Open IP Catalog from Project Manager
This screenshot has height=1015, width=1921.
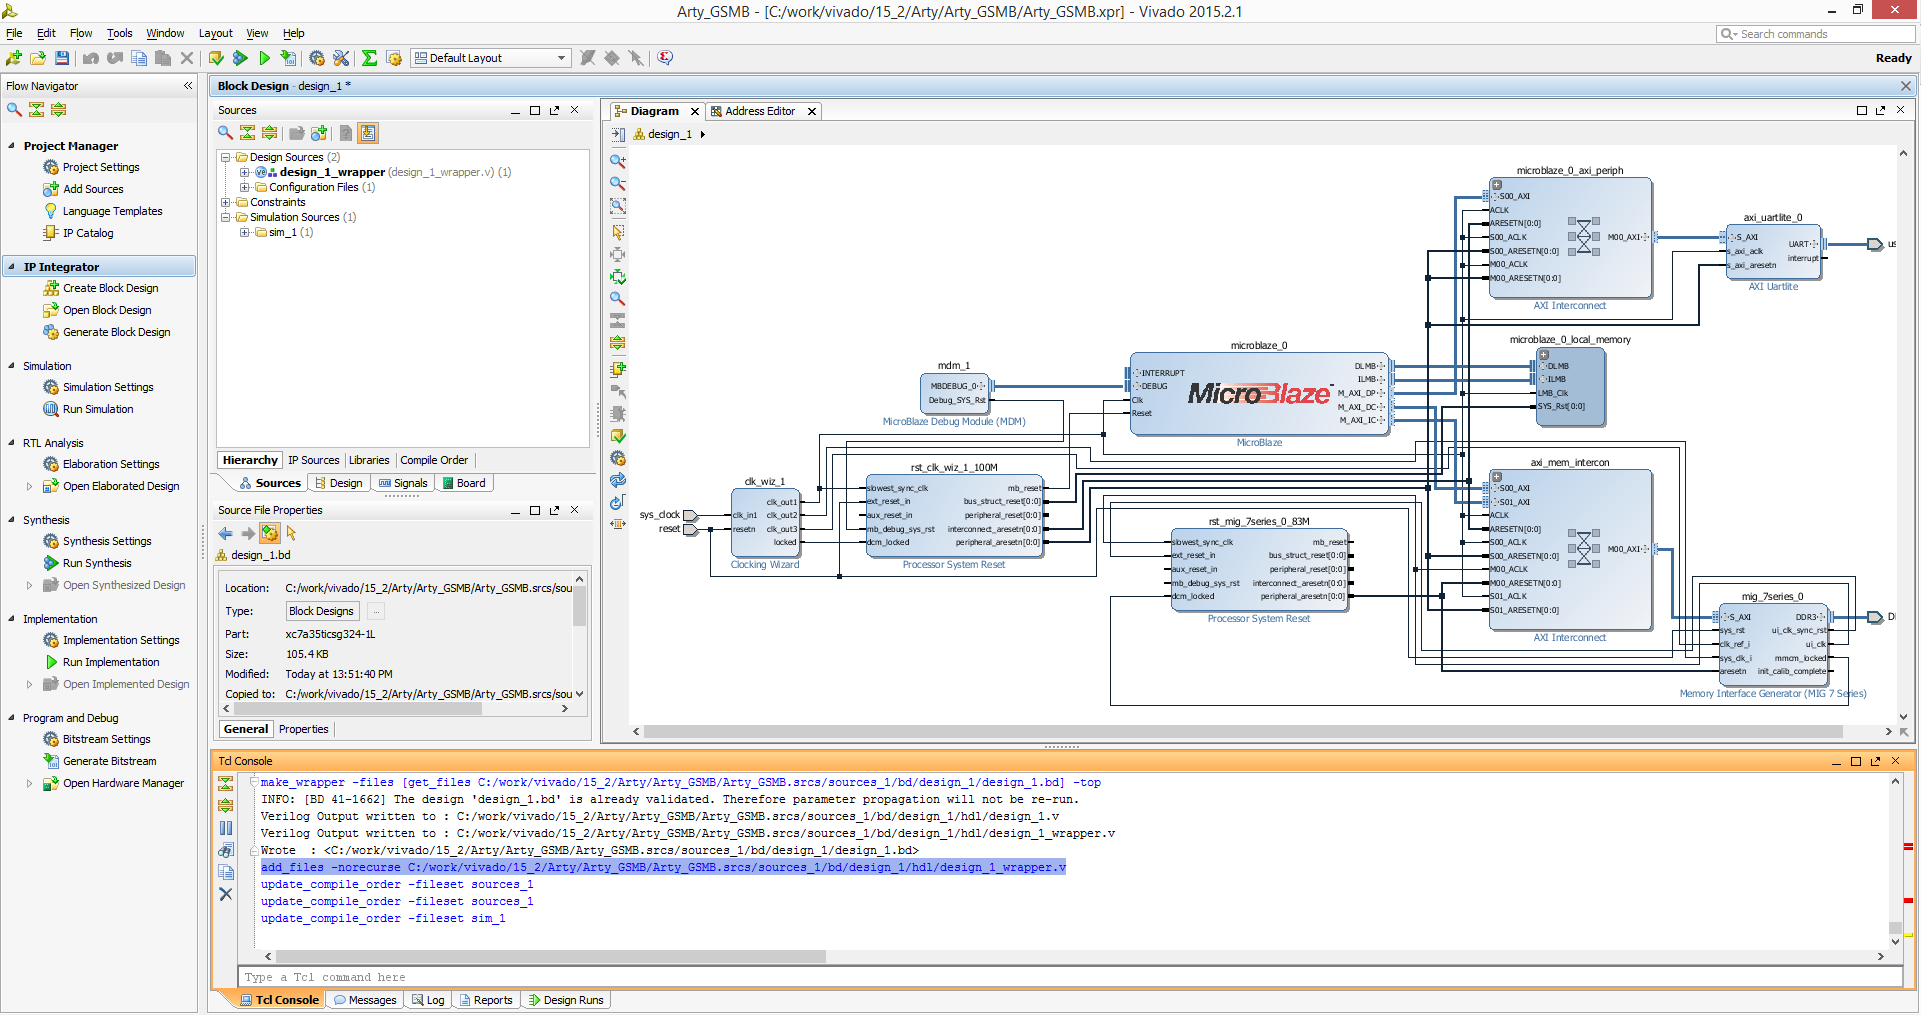click(88, 233)
